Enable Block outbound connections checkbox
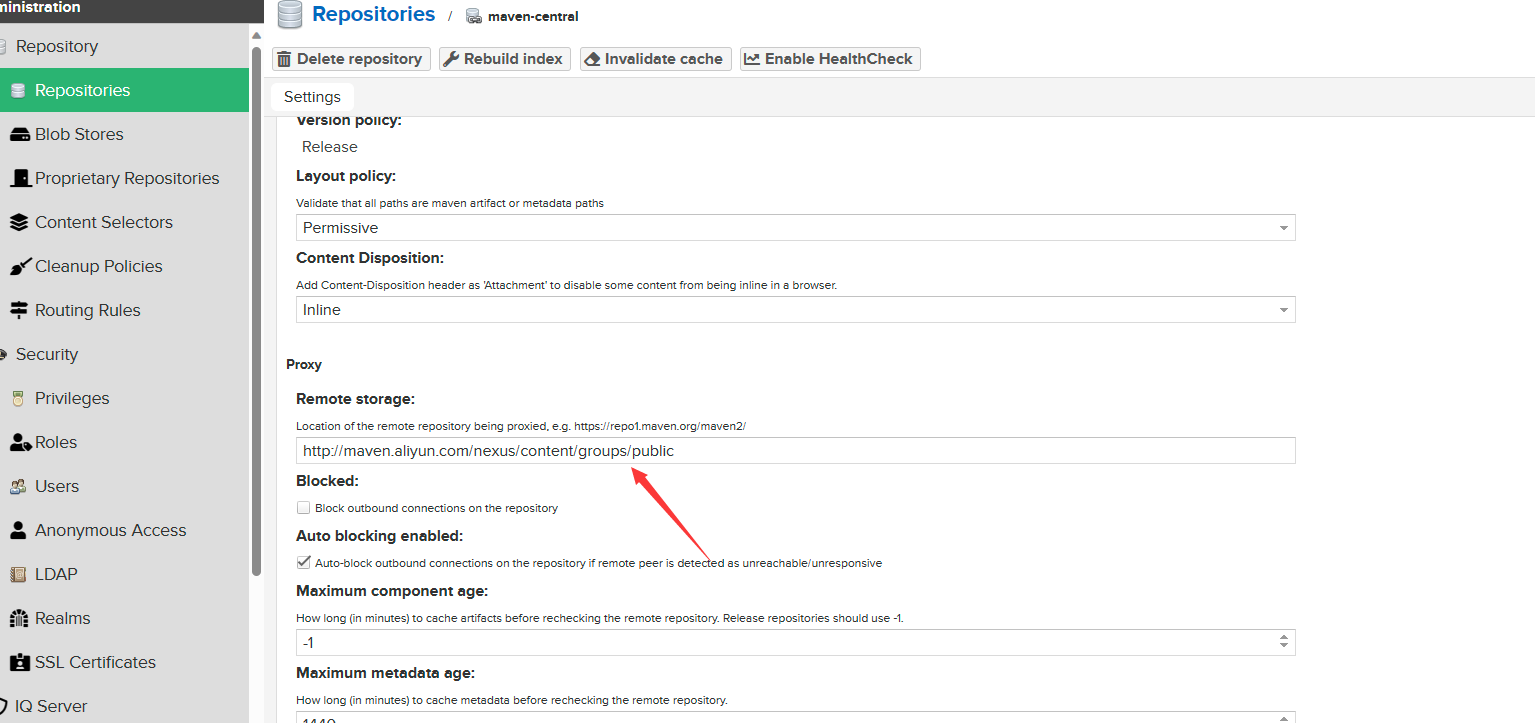The width and height of the screenshot is (1535, 723). pos(304,508)
